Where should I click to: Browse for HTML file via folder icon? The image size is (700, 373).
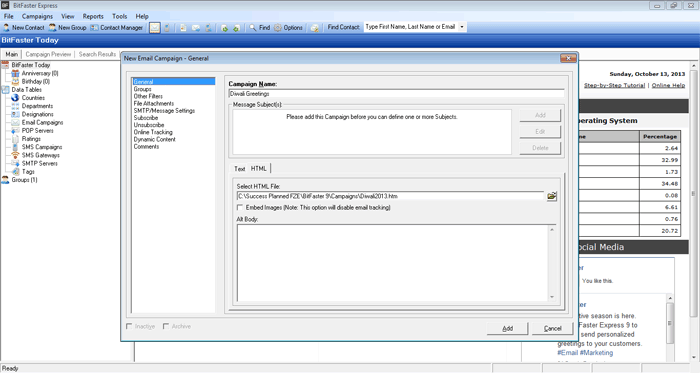(x=552, y=196)
